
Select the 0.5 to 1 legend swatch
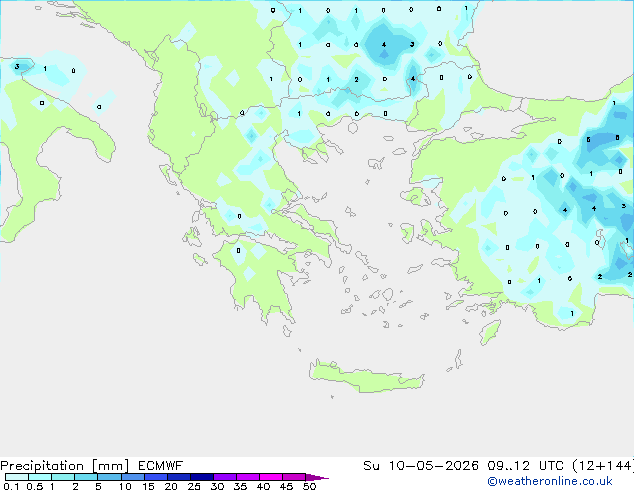40,477
